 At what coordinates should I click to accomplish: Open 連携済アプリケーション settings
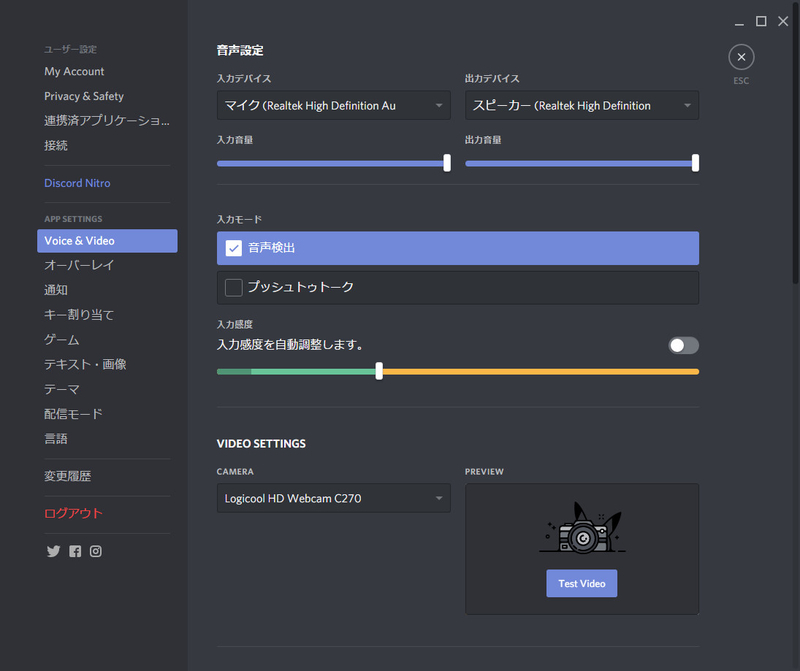pyautogui.click(x=107, y=120)
